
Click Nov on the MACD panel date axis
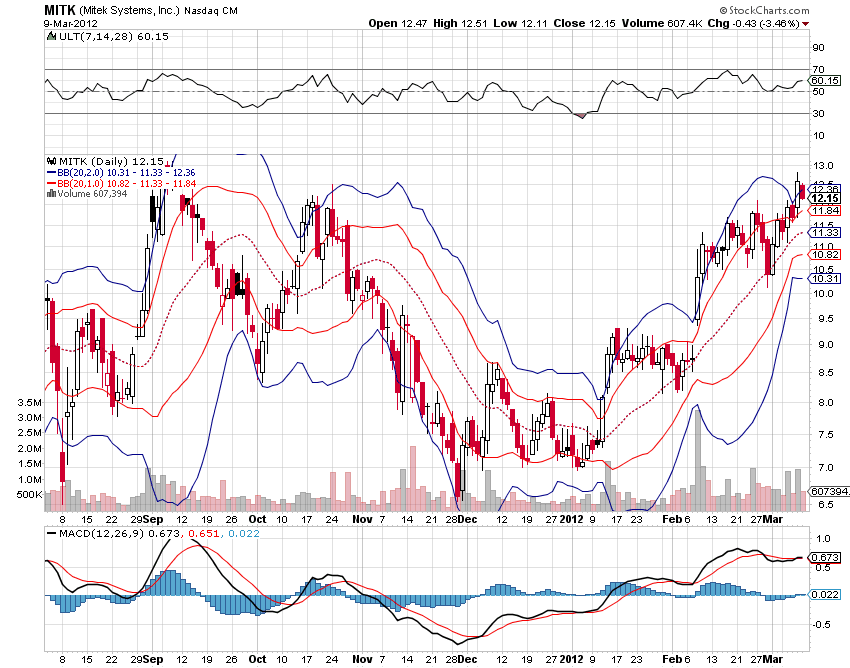(362, 659)
